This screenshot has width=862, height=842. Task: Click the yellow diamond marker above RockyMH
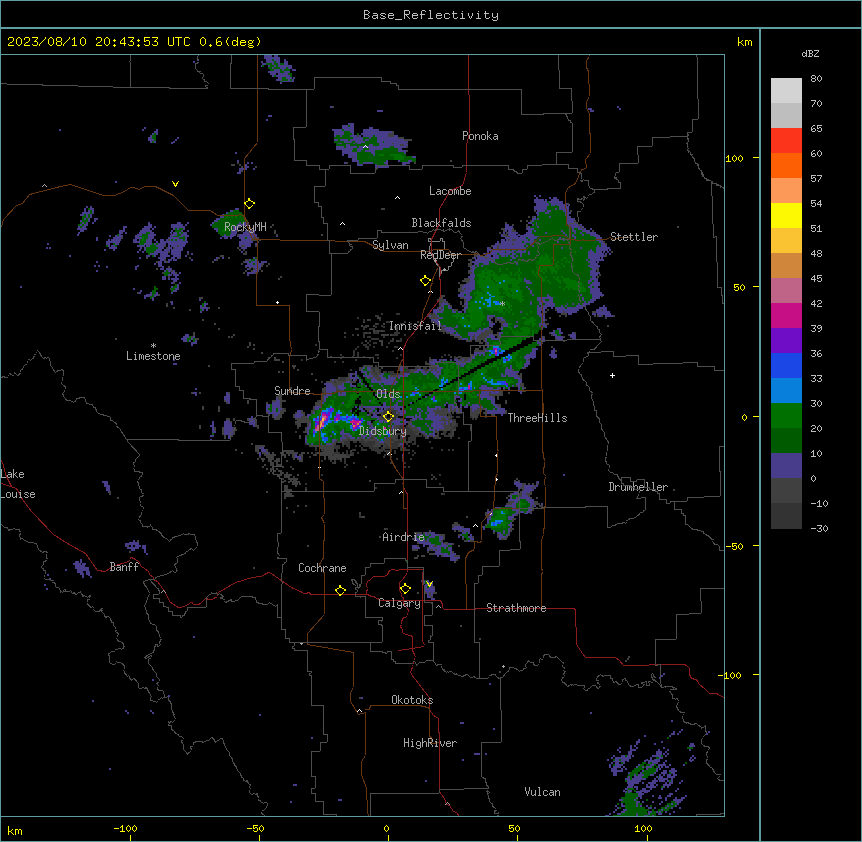pyautogui.click(x=250, y=203)
